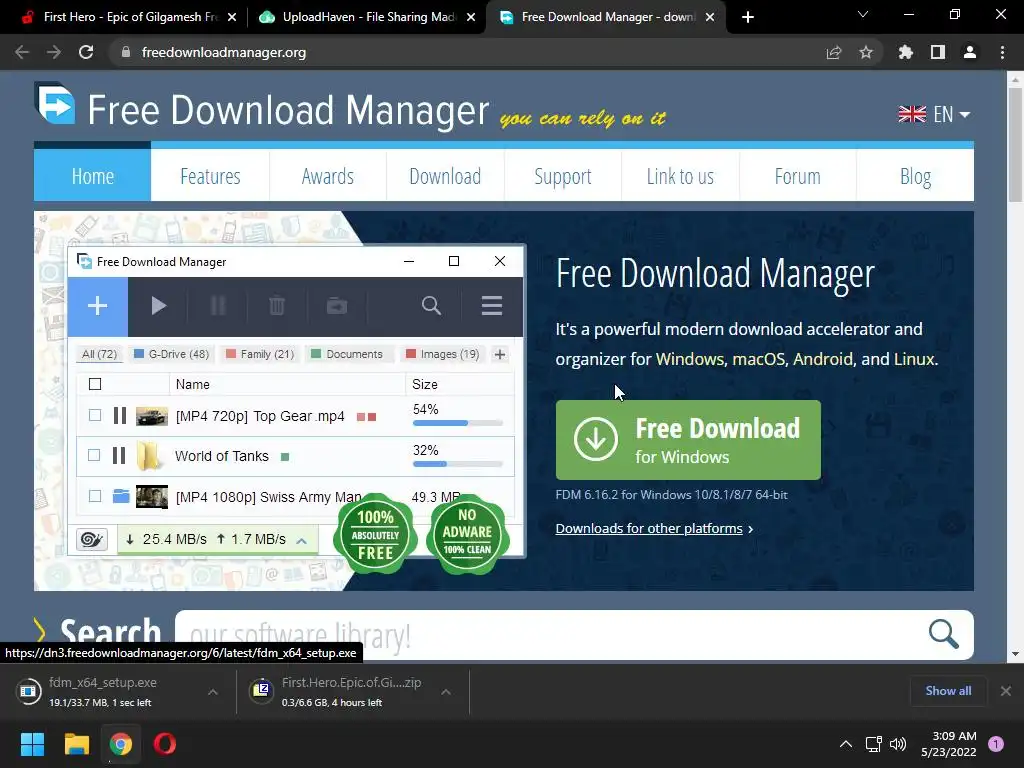
Task: Open the Awards navigation tab
Action: point(328,175)
